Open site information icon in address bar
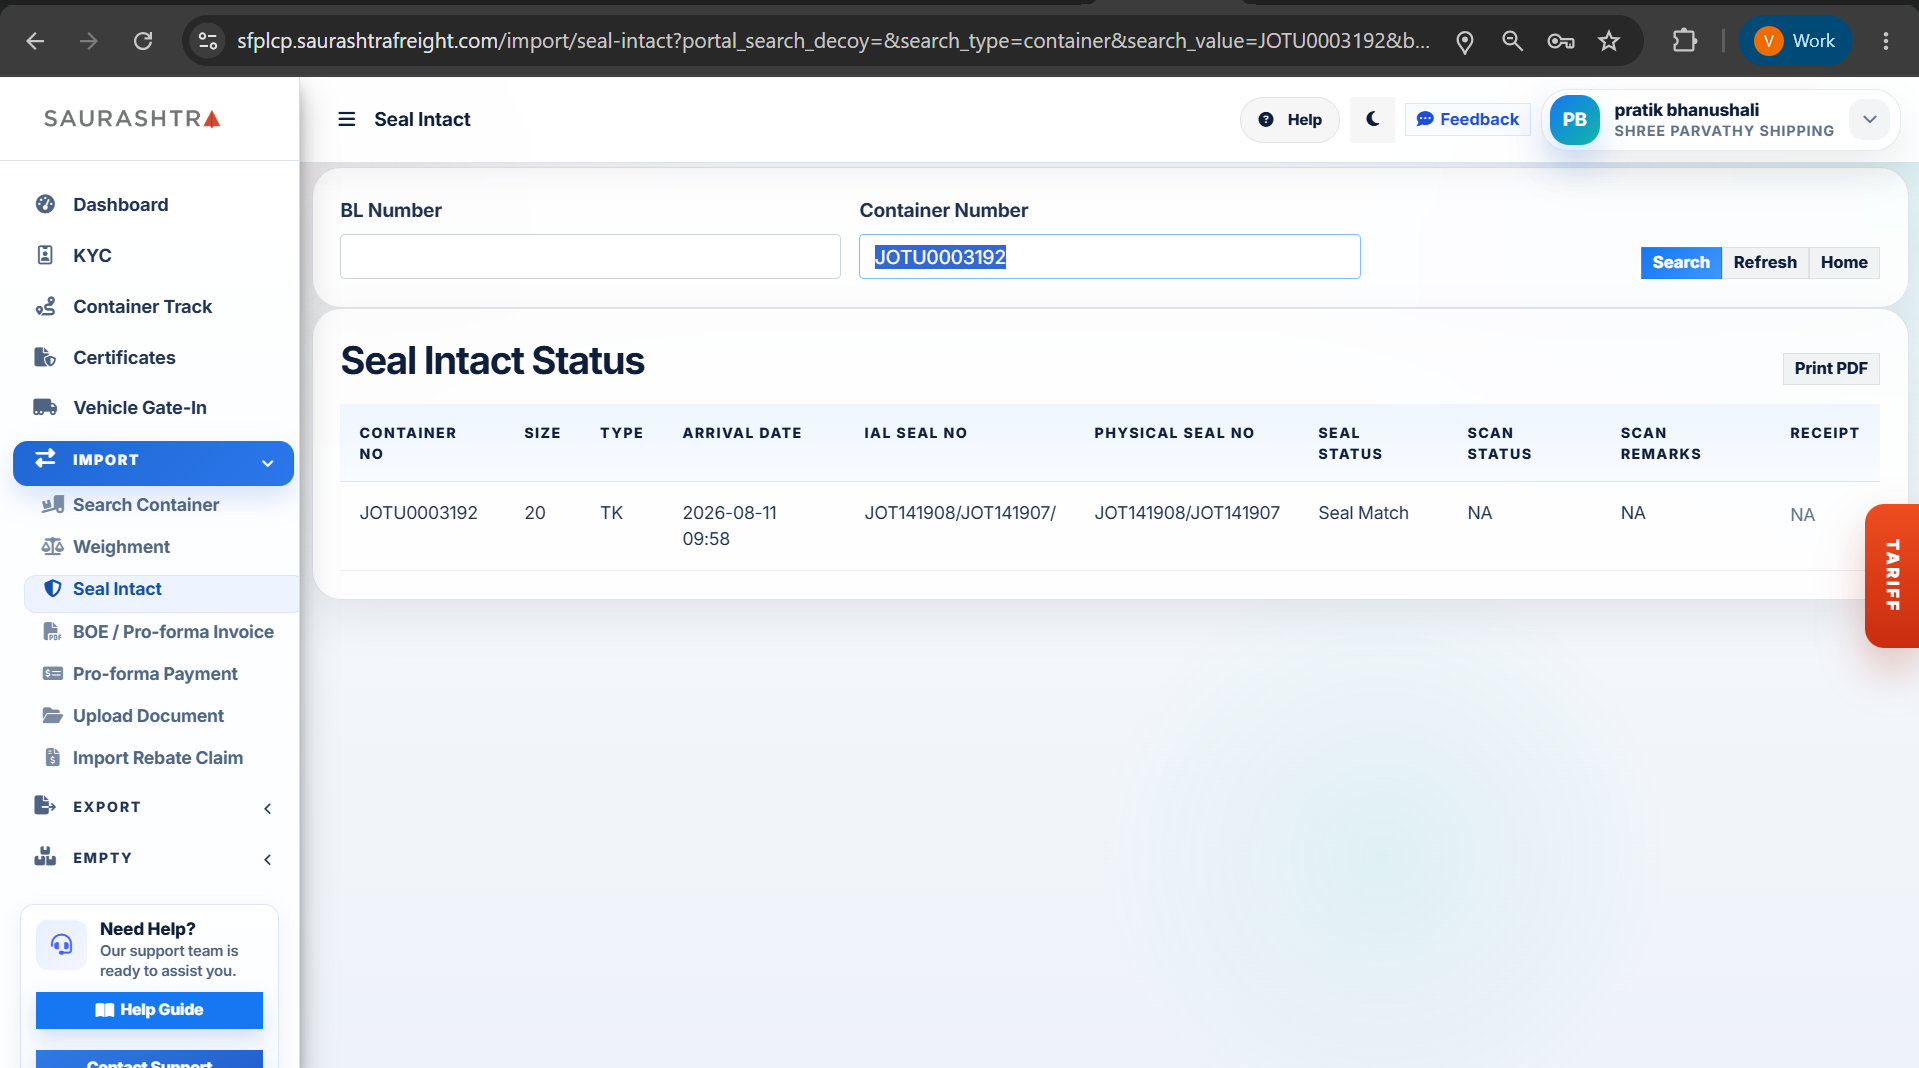The width and height of the screenshot is (1919, 1068). click(x=208, y=41)
